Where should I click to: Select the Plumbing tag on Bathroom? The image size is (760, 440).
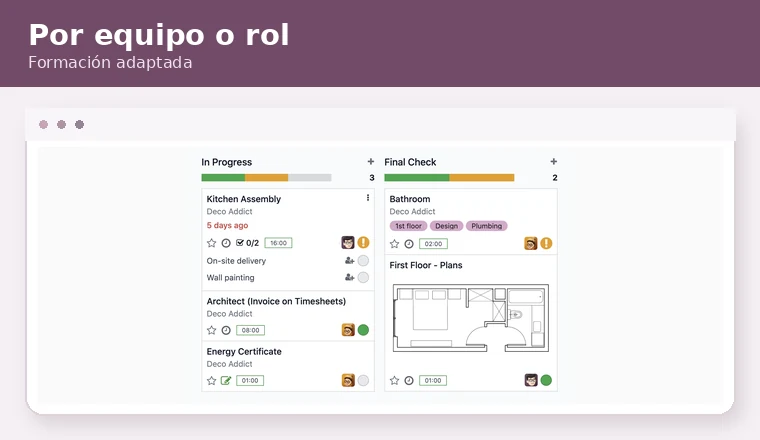point(487,226)
